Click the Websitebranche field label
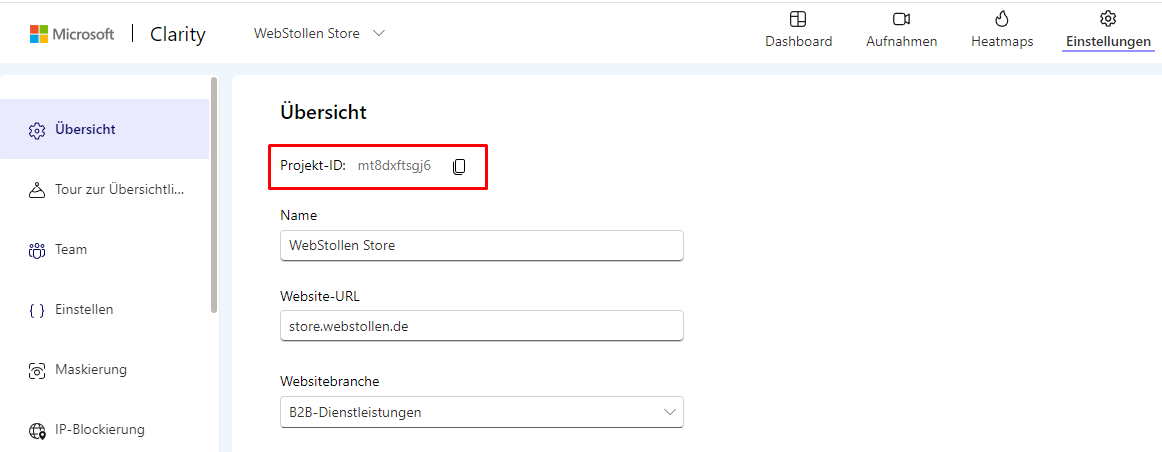 pyautogui.click(x=330, y=382)
